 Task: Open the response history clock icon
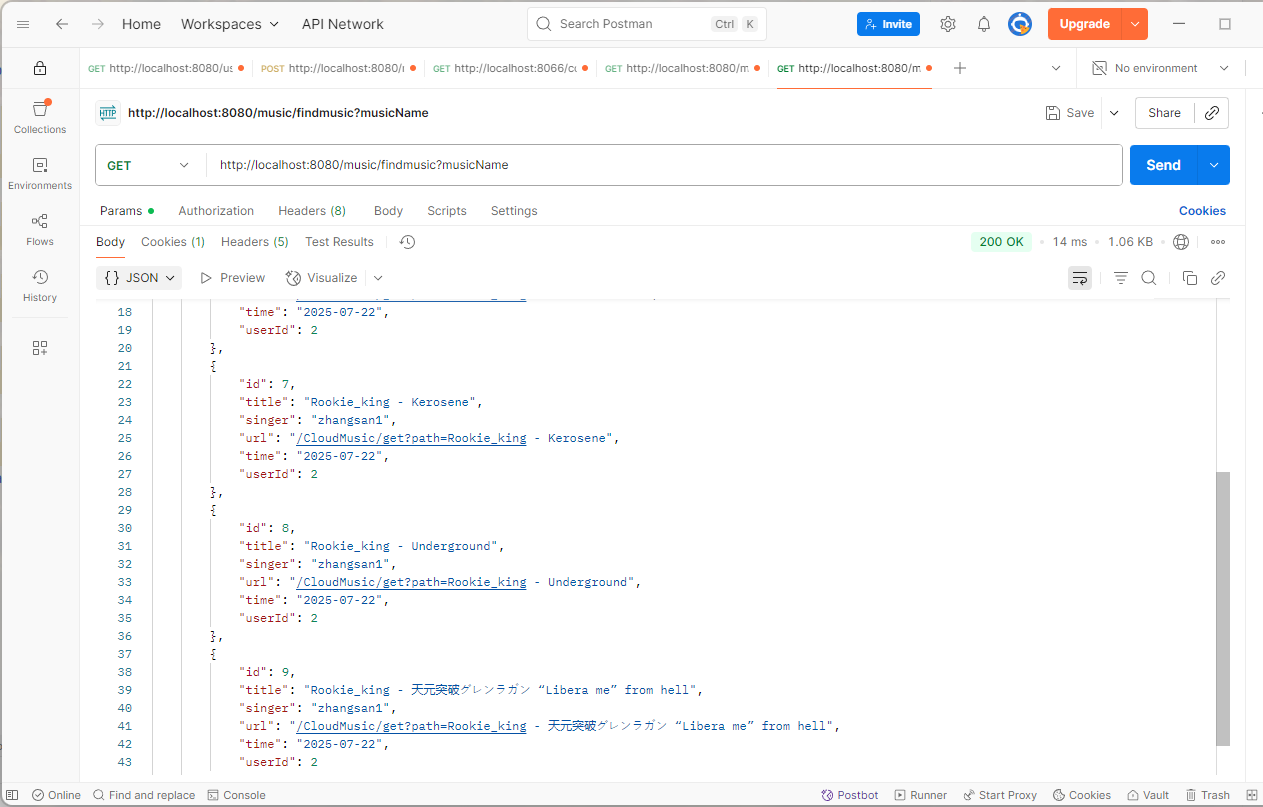[x=407, y=242]
